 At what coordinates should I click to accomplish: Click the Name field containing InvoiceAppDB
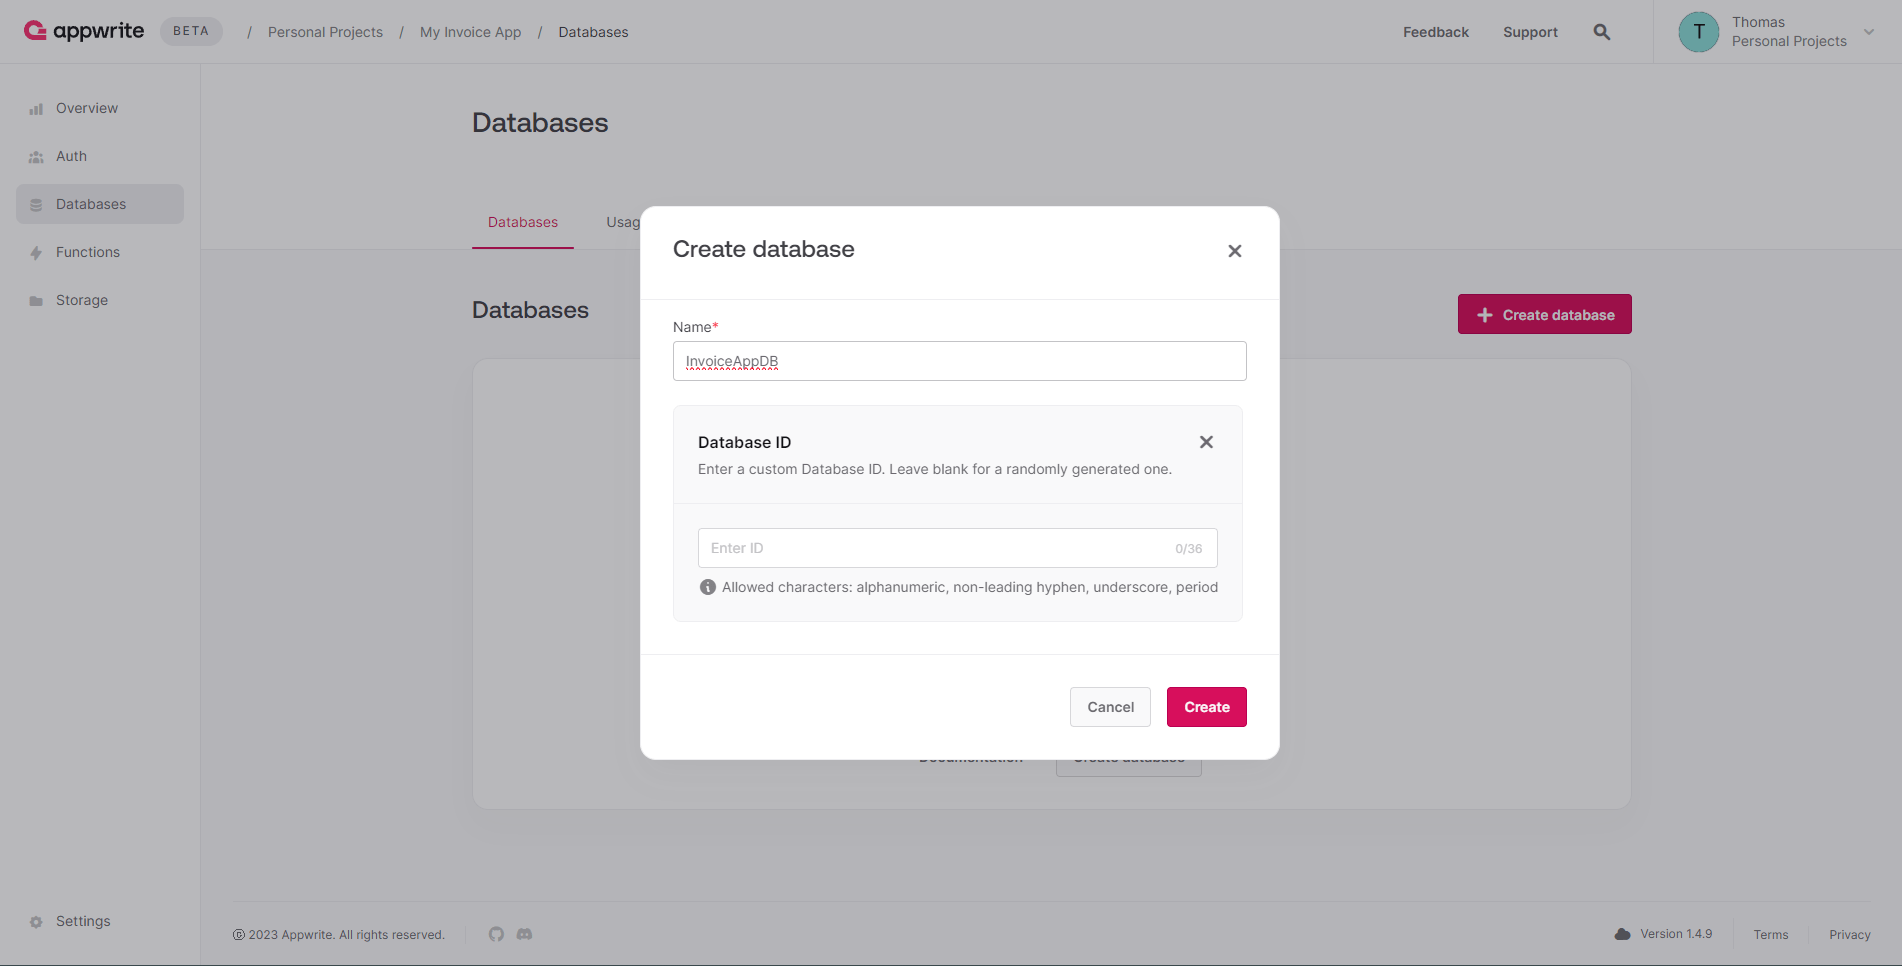pyautogui.click(x=960, y=361)
